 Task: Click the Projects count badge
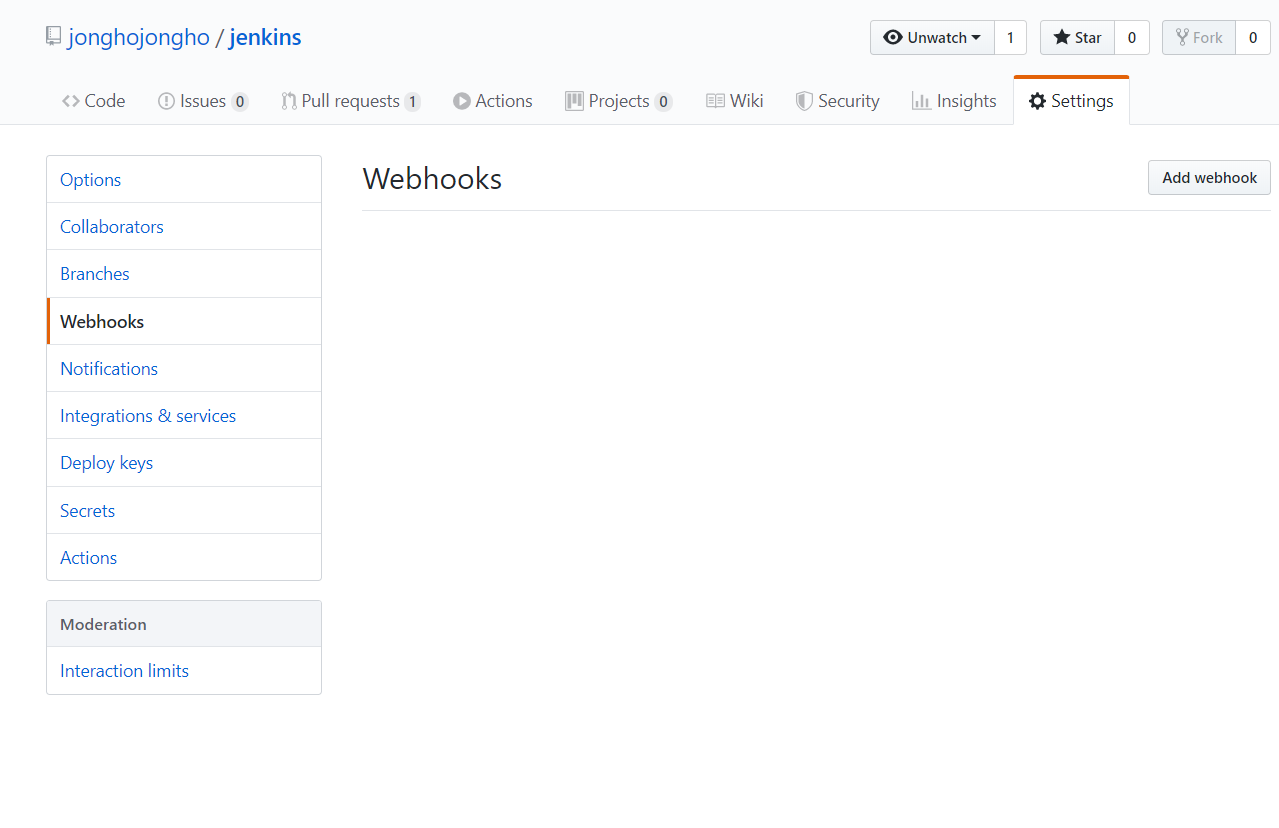(664, 101)
